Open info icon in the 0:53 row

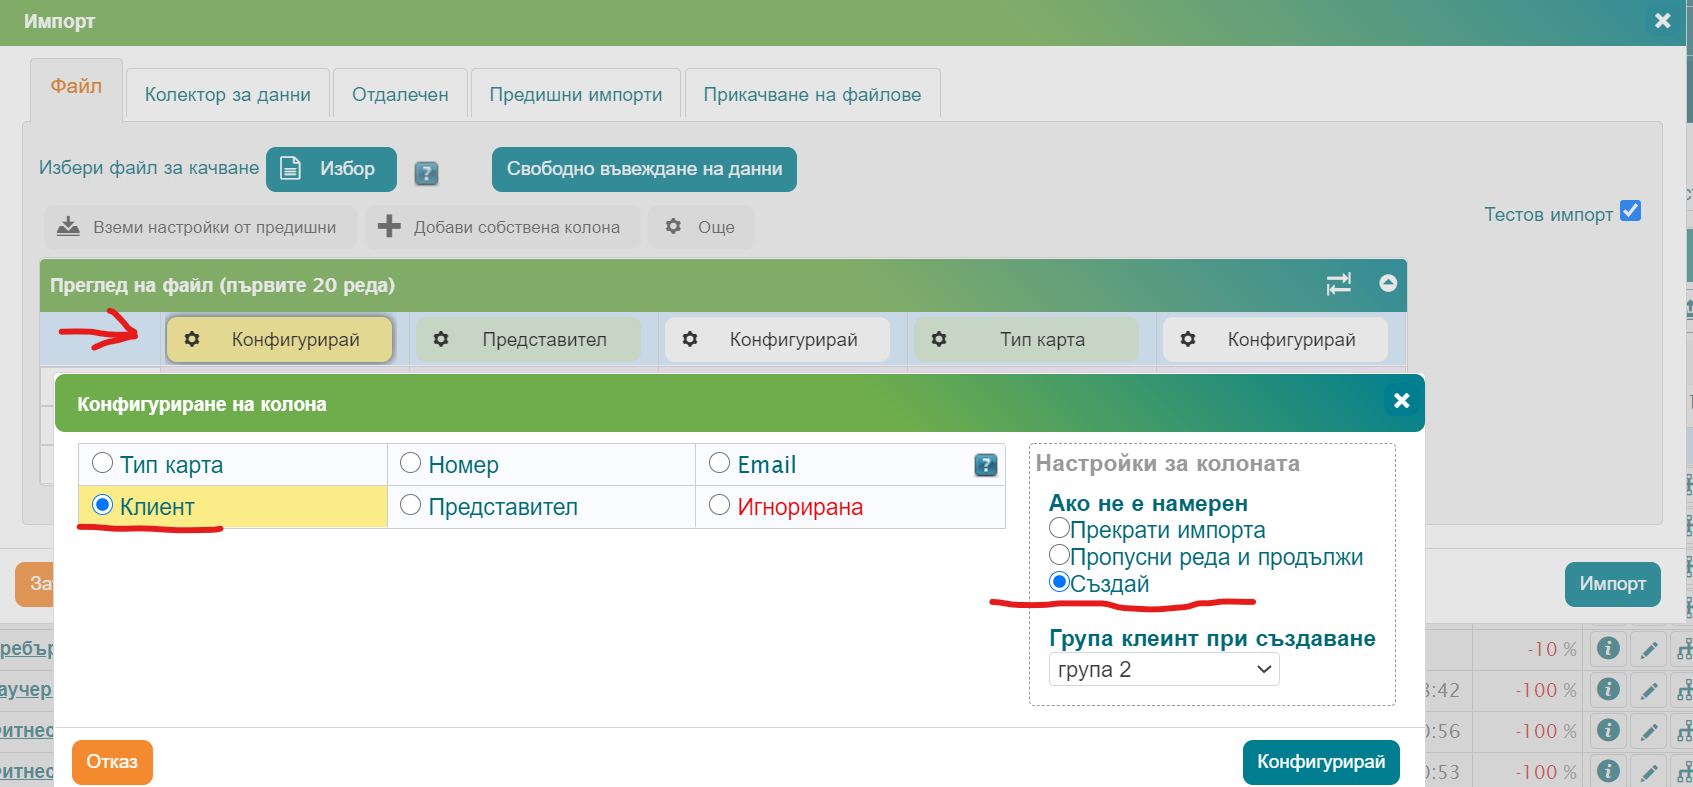(x=1608, y=771)
